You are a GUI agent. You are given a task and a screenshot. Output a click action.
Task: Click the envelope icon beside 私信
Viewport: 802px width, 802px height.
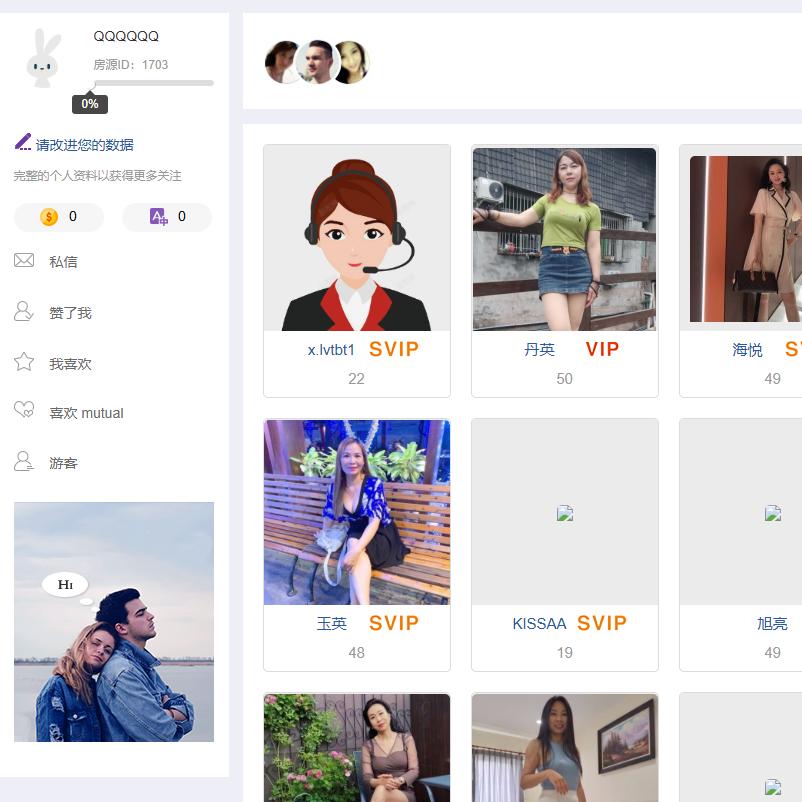tap(24, 261)
